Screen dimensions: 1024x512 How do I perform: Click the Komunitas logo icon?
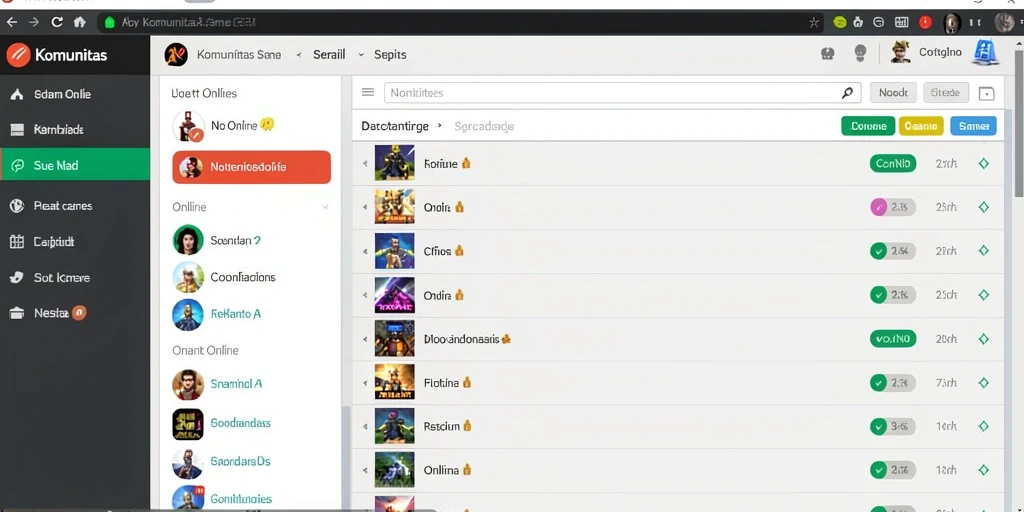click(x=18, y=55)
